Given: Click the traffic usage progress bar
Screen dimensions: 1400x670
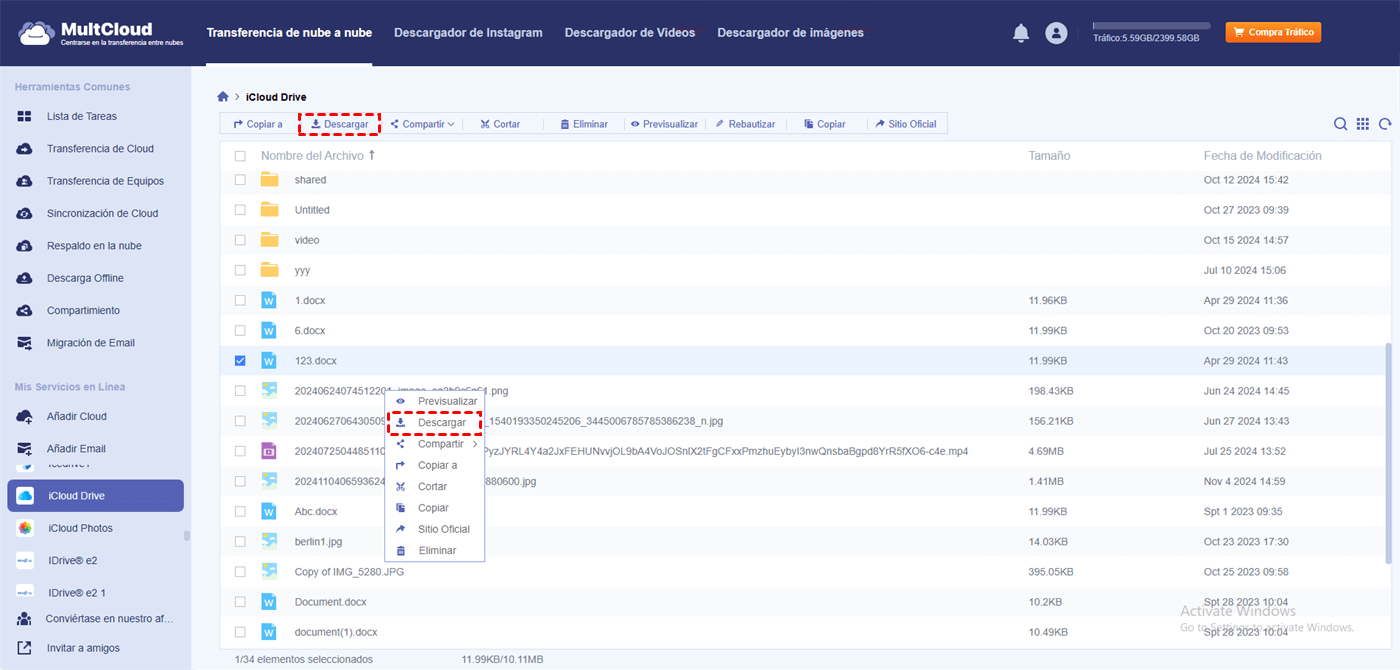Looking at the screenshot, I should click(x=1151, y=26).
